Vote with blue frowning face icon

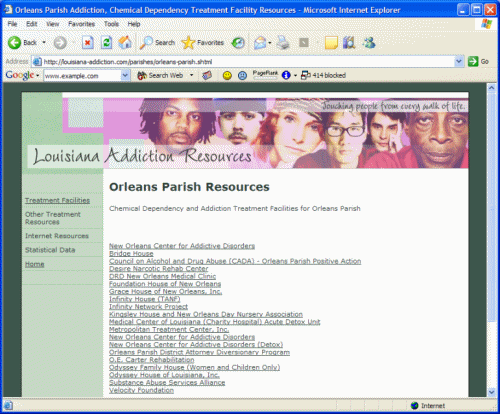(x=242, y=76)
